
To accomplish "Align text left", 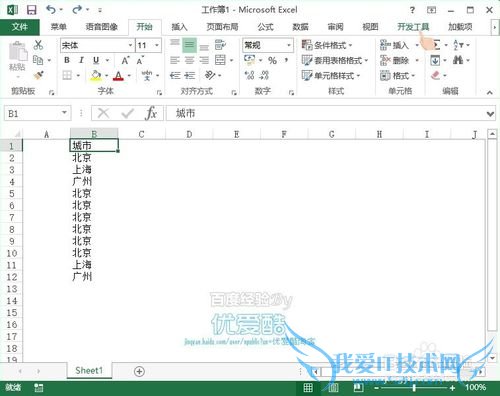I will [x=175, y=60].
